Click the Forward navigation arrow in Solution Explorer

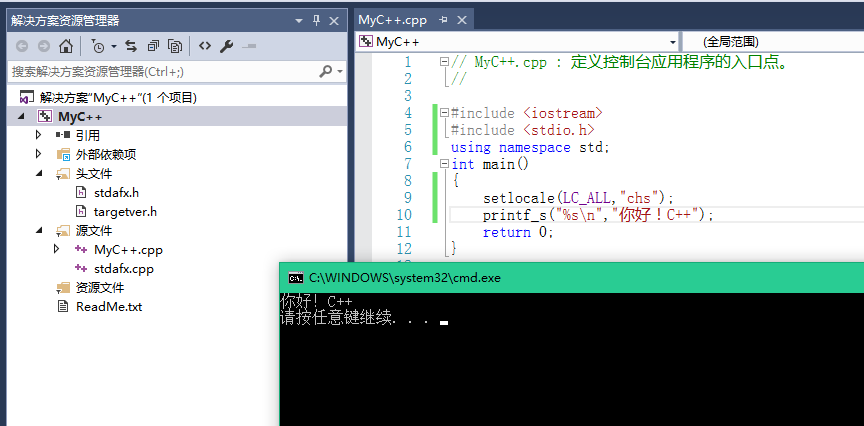coord(44,46)
